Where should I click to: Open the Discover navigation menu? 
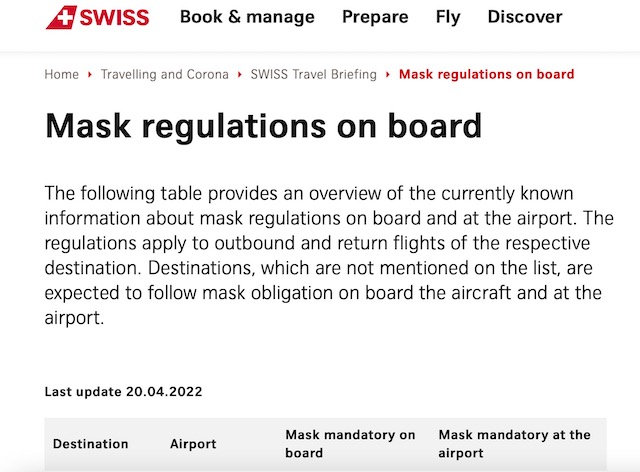click(525, 17)
